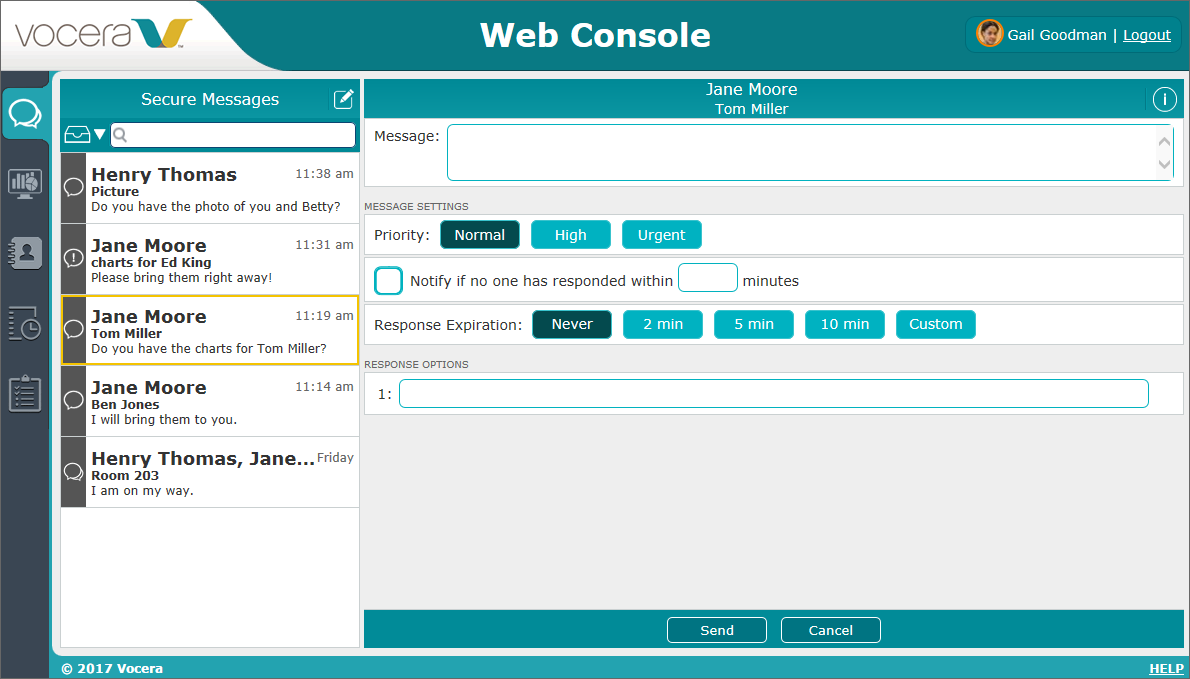Viewport: 1190px width, 679px height.
Task: Set response expiration to 10 min
Action: (845, 324)
